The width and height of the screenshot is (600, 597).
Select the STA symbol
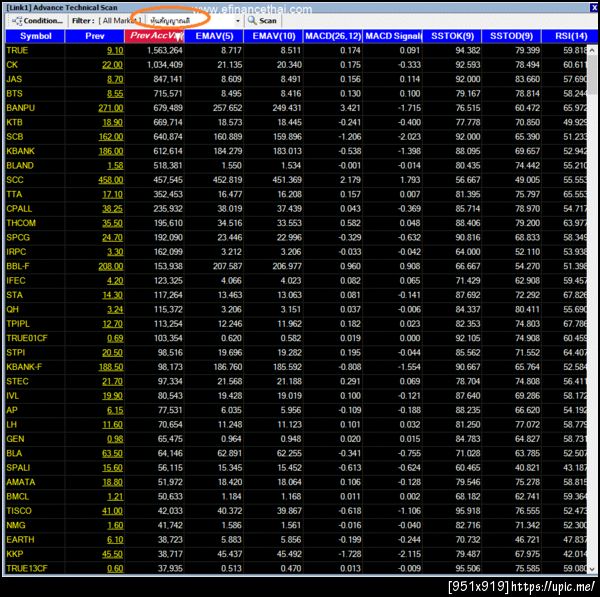click(x=14, y=295)
